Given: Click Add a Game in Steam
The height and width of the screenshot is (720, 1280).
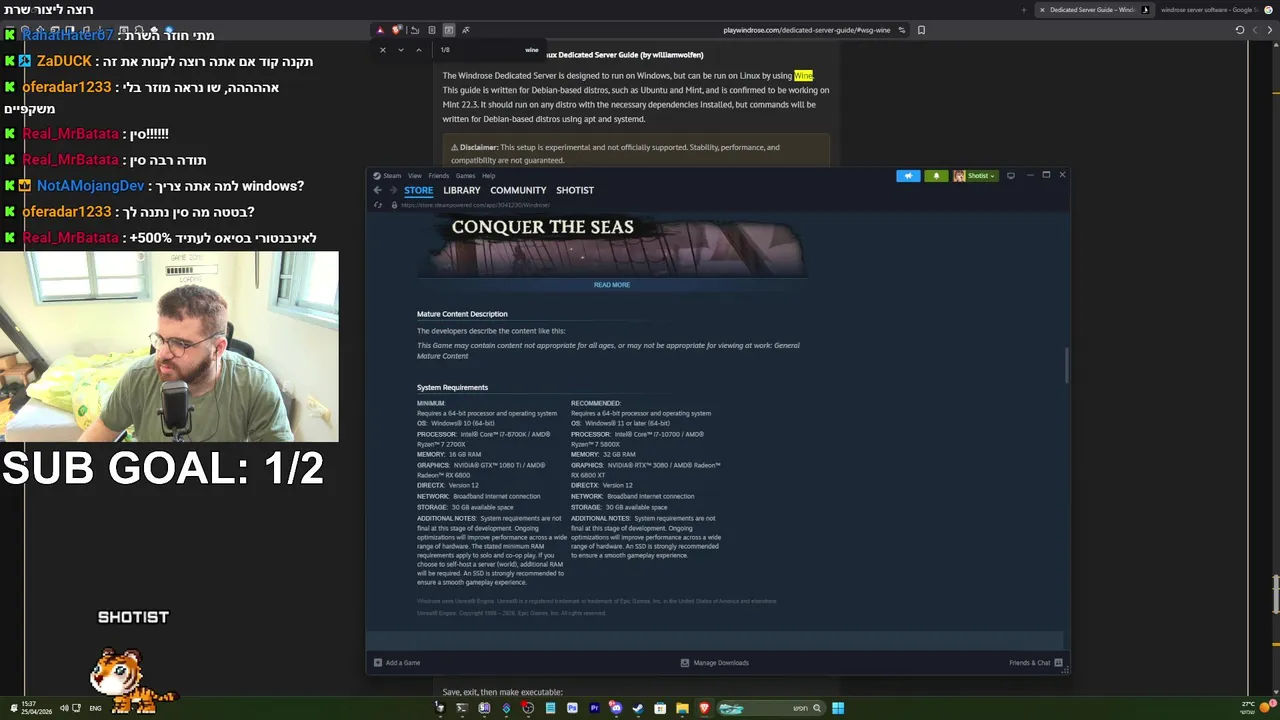Looking at the screenshot, I should point(397,663).
